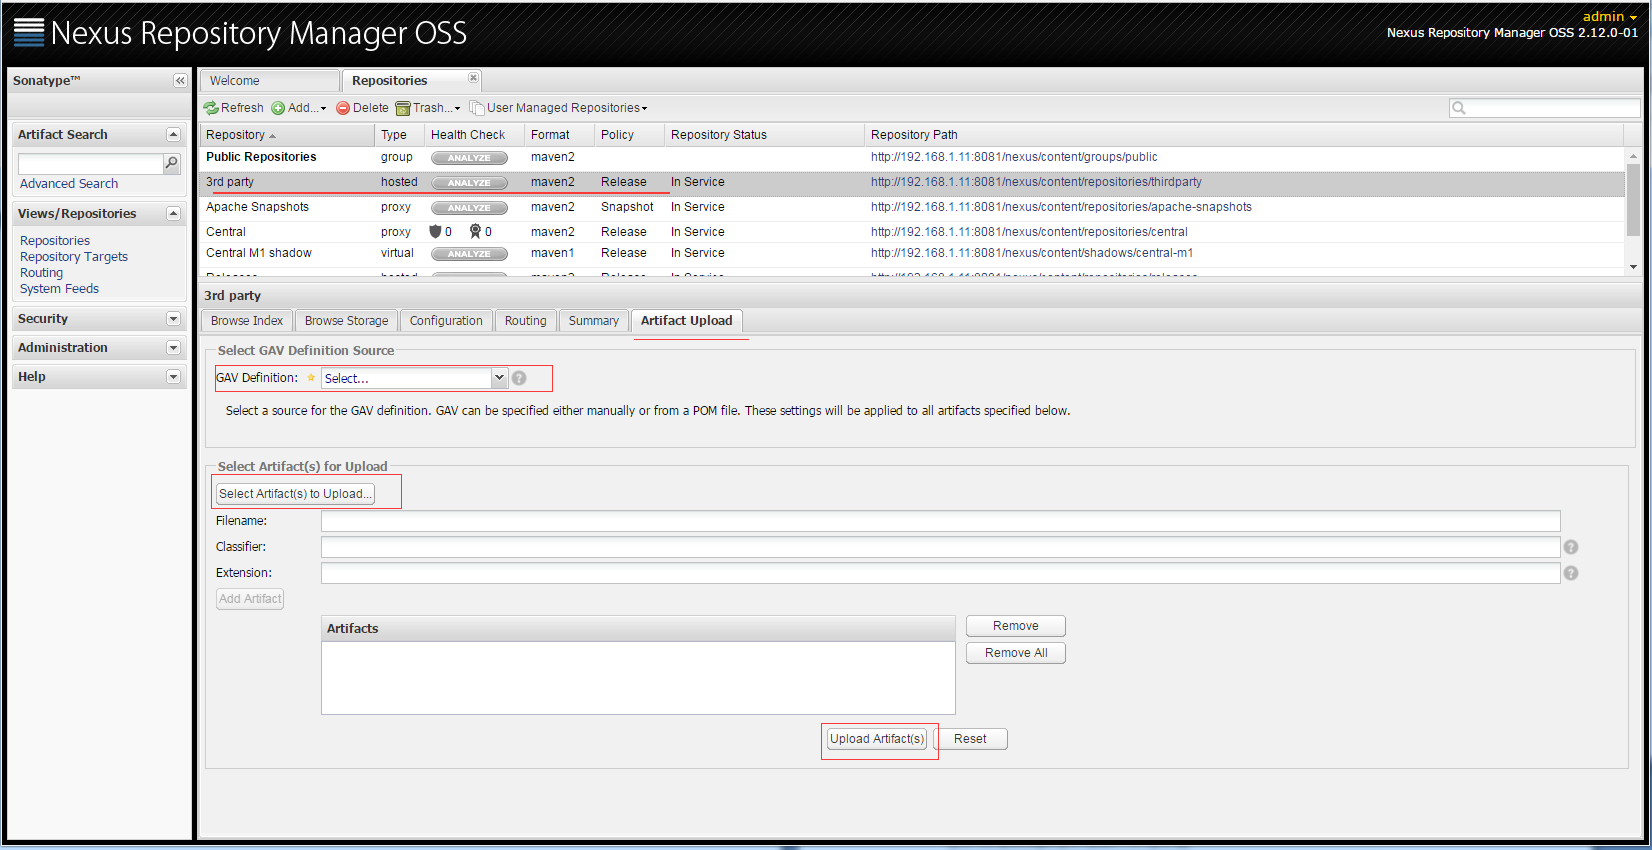Click the Upload Artifact(s) button
1652x850 pixels.
(x=877, y=739)
